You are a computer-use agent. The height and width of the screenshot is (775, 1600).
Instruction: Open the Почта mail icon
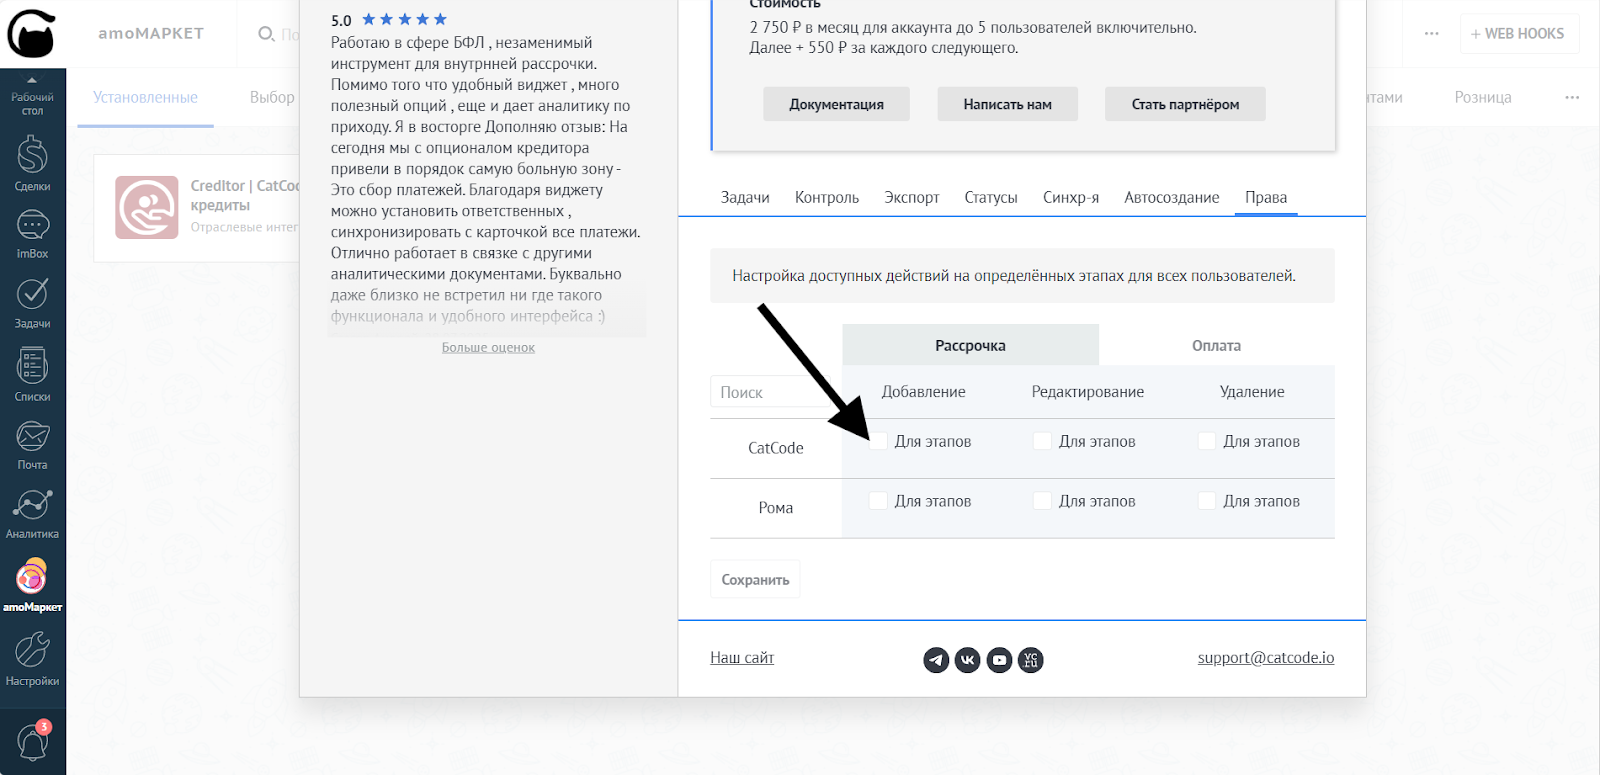pos(32,444)
